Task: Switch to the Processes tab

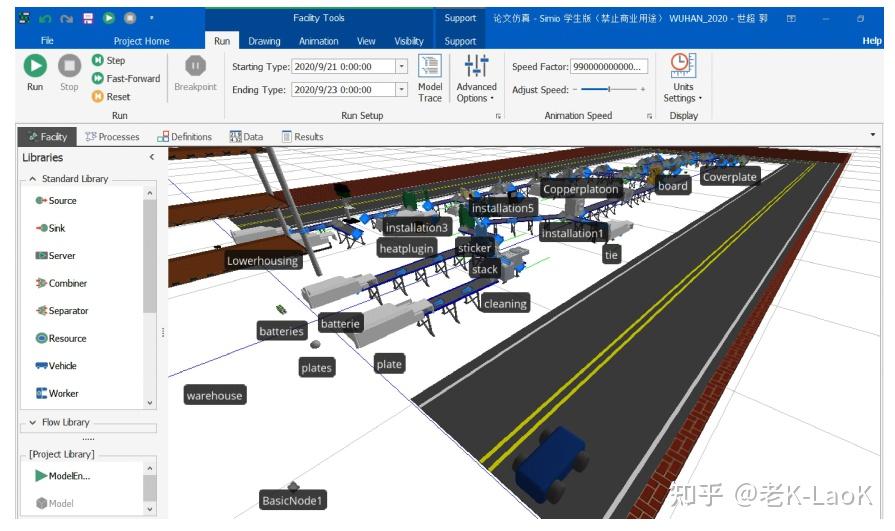Action: point(112,137)
